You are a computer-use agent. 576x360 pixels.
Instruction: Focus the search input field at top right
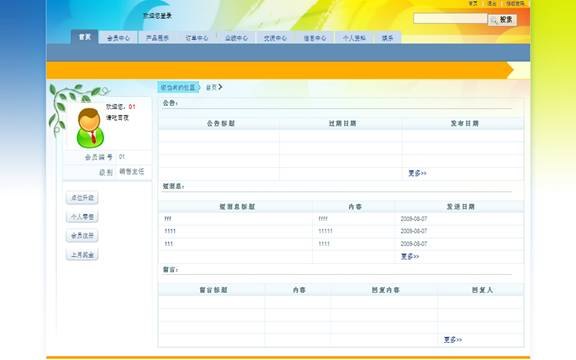coord(450,18)
